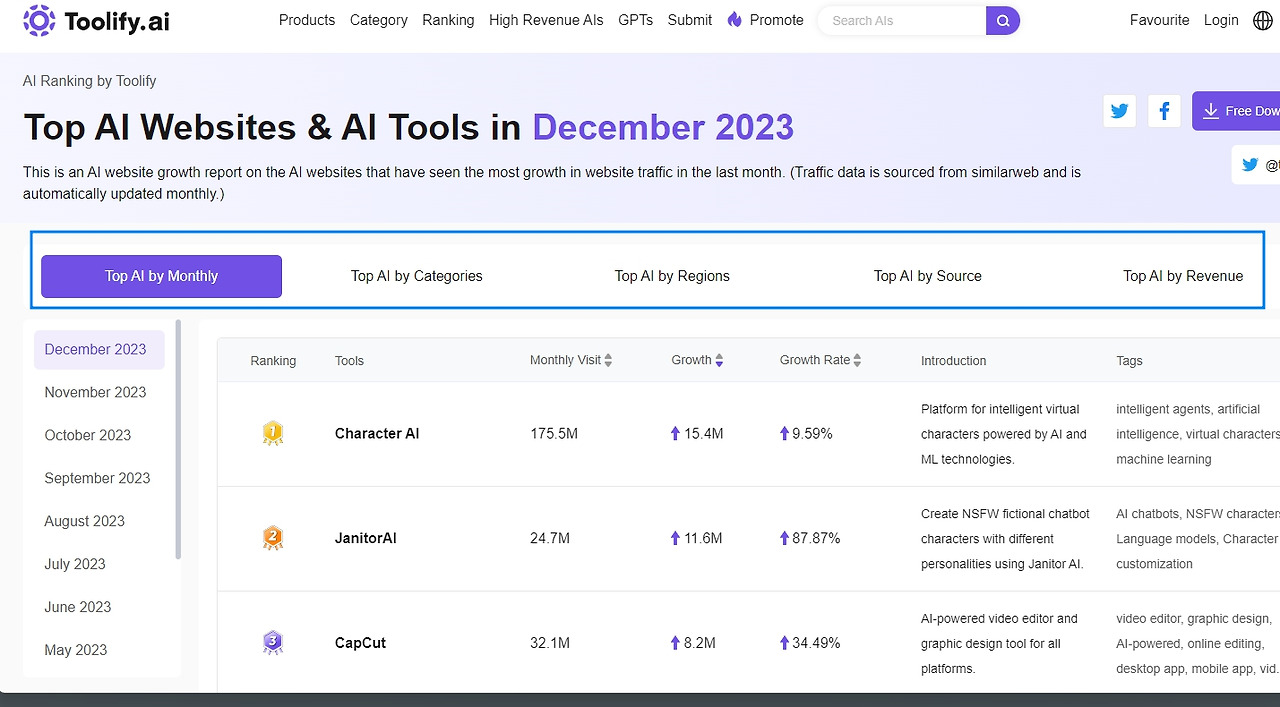Share report via Twitter icon button
Image resolution: width=1280 pixels, height=707 pixels.
pyautogui.click(x=1120, y=111)
